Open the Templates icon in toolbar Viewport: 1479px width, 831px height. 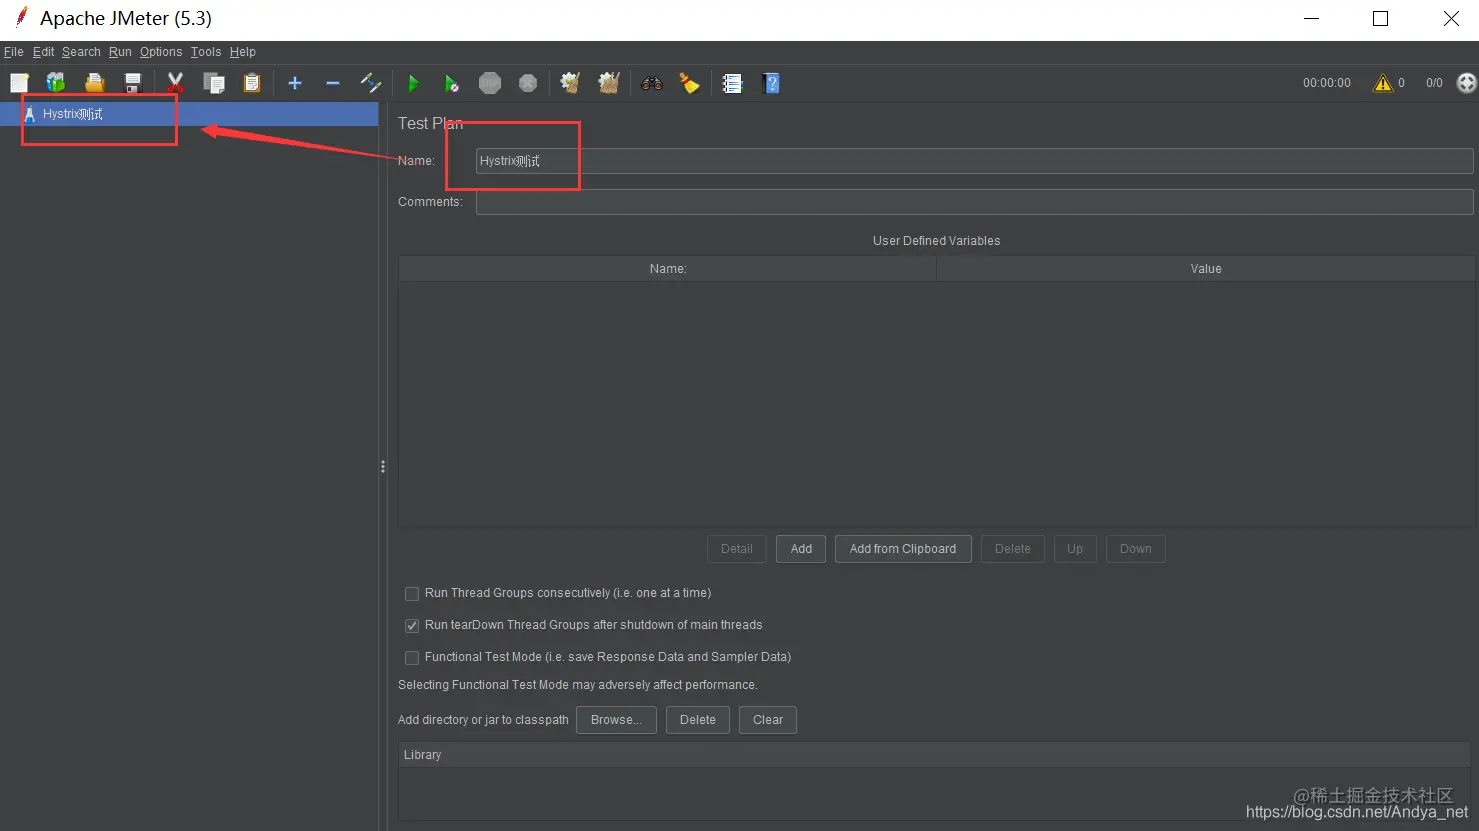pos(56,83)
